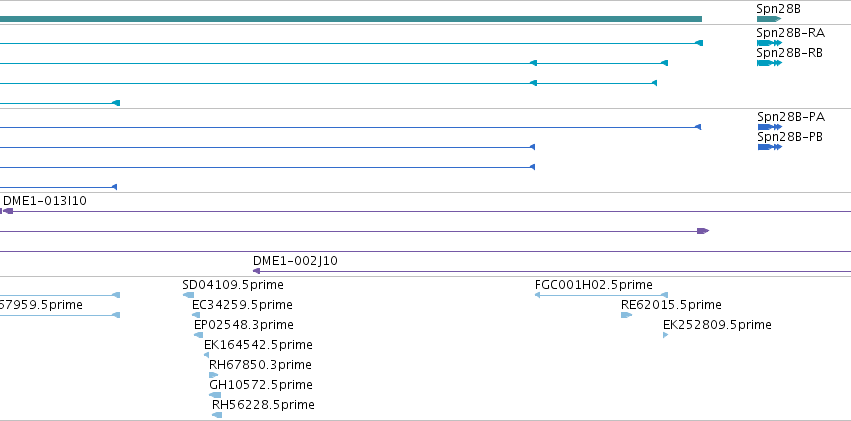The width and height of the screenshot is (851, 421).
Task: Select the DME1-002J10 clone label
Action: point(295,261)
